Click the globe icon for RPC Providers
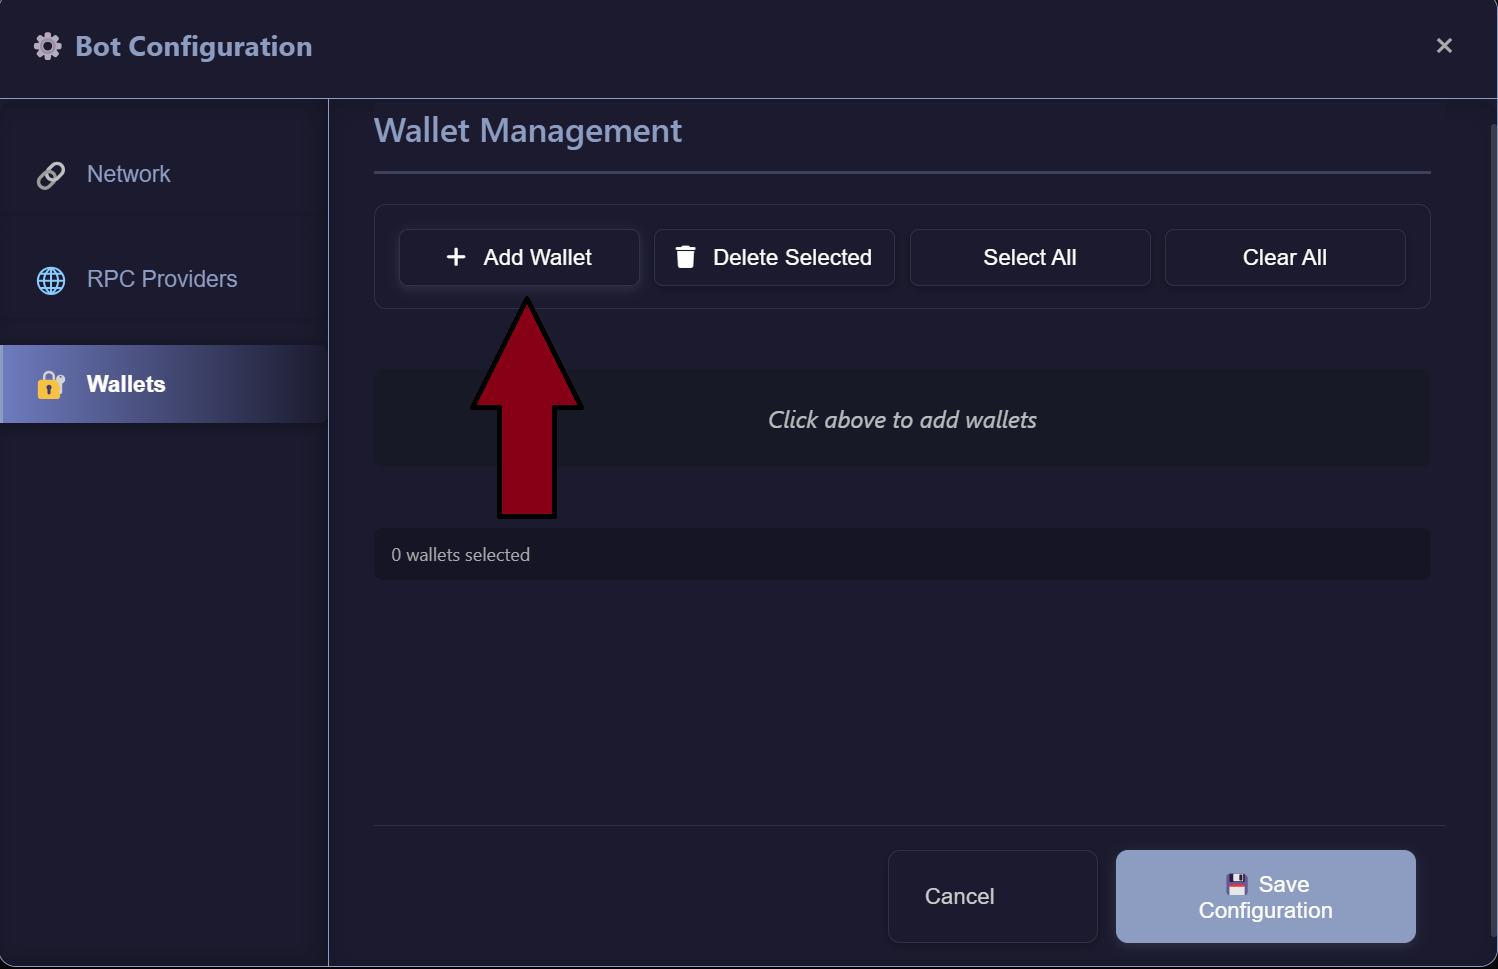This screenshot has width=1498, height=969. (x=51, y=280)
